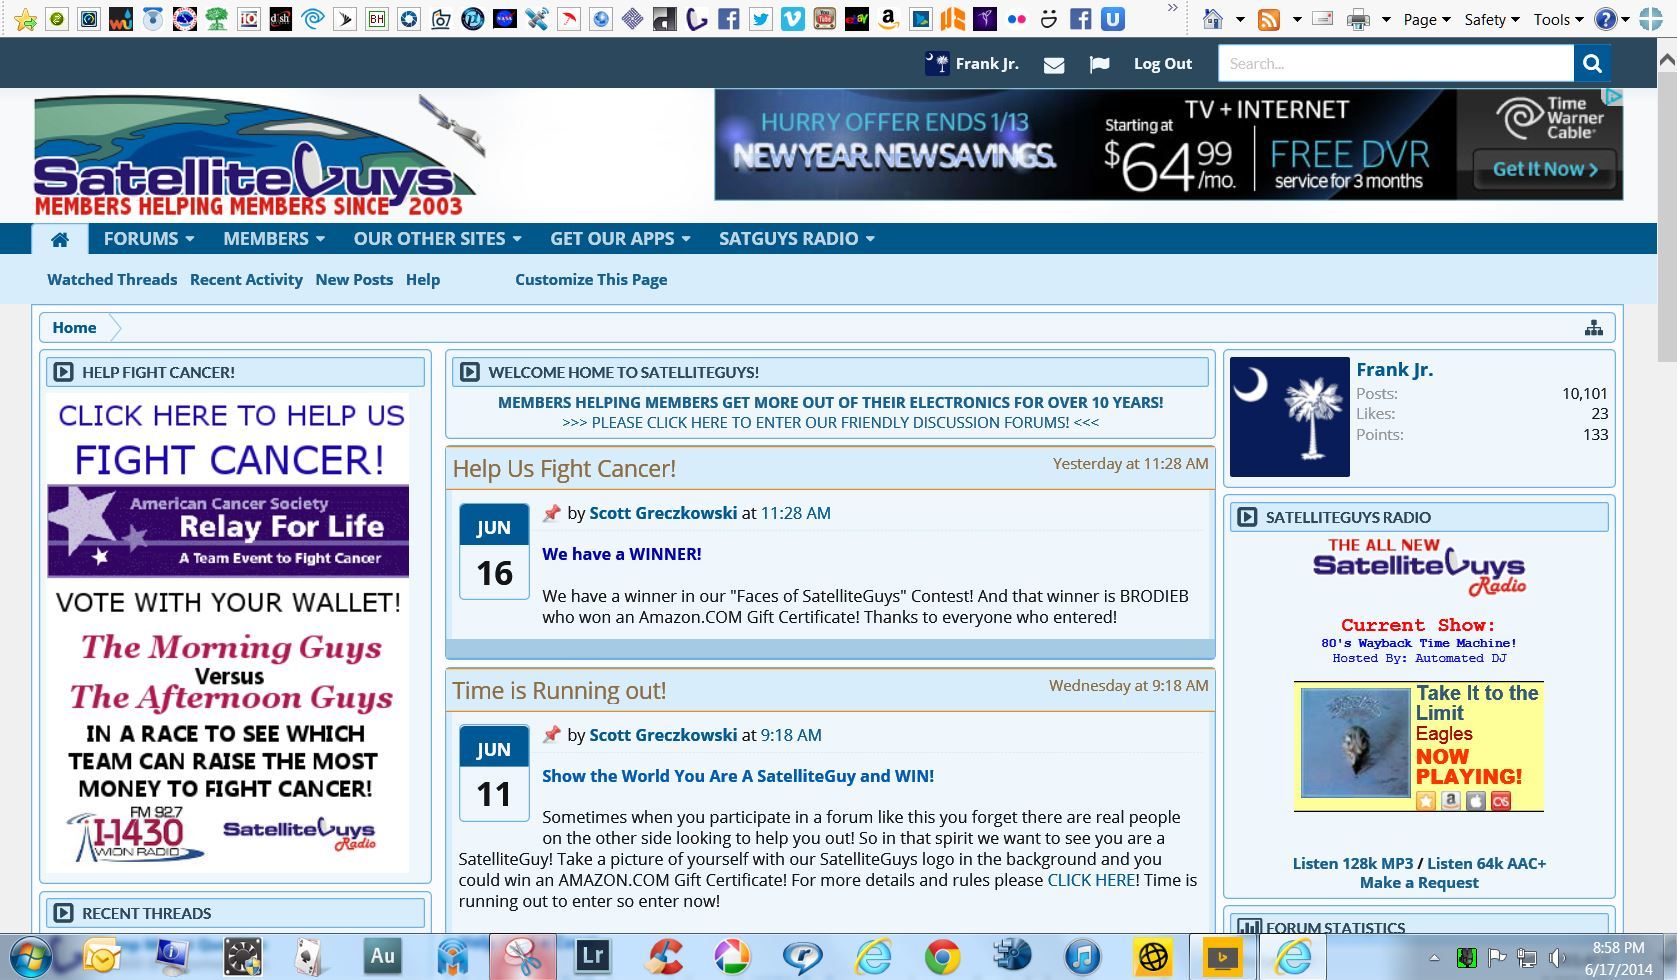Open Recent Activity tab
Image resolution: width=1677 pixels, height=980 pixels.
[x=246, y=280]
